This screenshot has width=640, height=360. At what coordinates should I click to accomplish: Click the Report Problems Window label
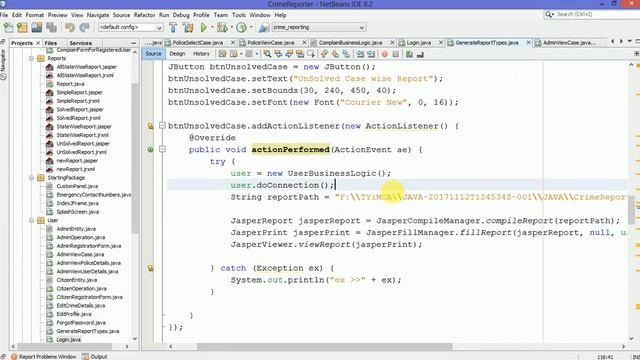point(47,356)
